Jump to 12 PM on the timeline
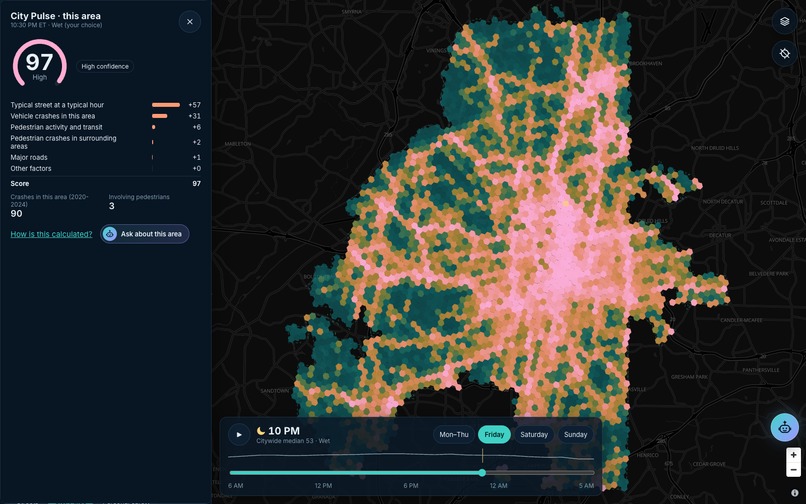Screen dimensions: 806x504 coord(323,485)
